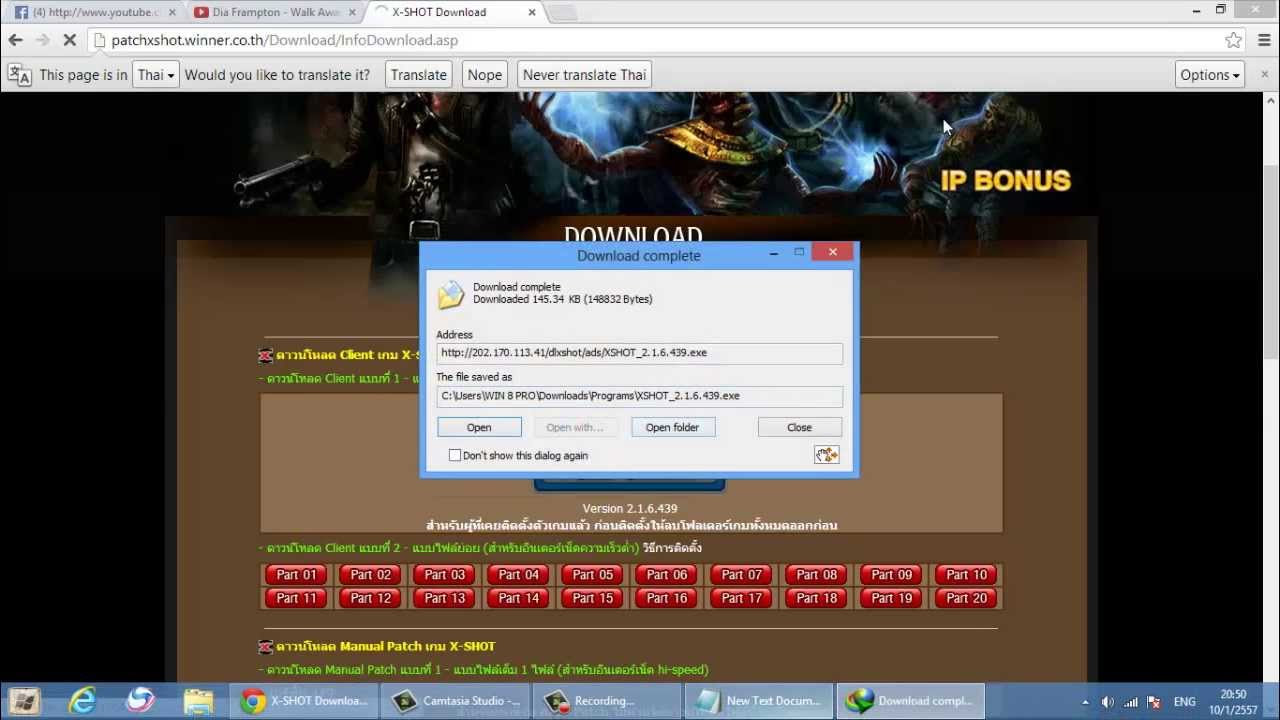Click Open folder button
The image size is (1280, 720).
[672, 427]
